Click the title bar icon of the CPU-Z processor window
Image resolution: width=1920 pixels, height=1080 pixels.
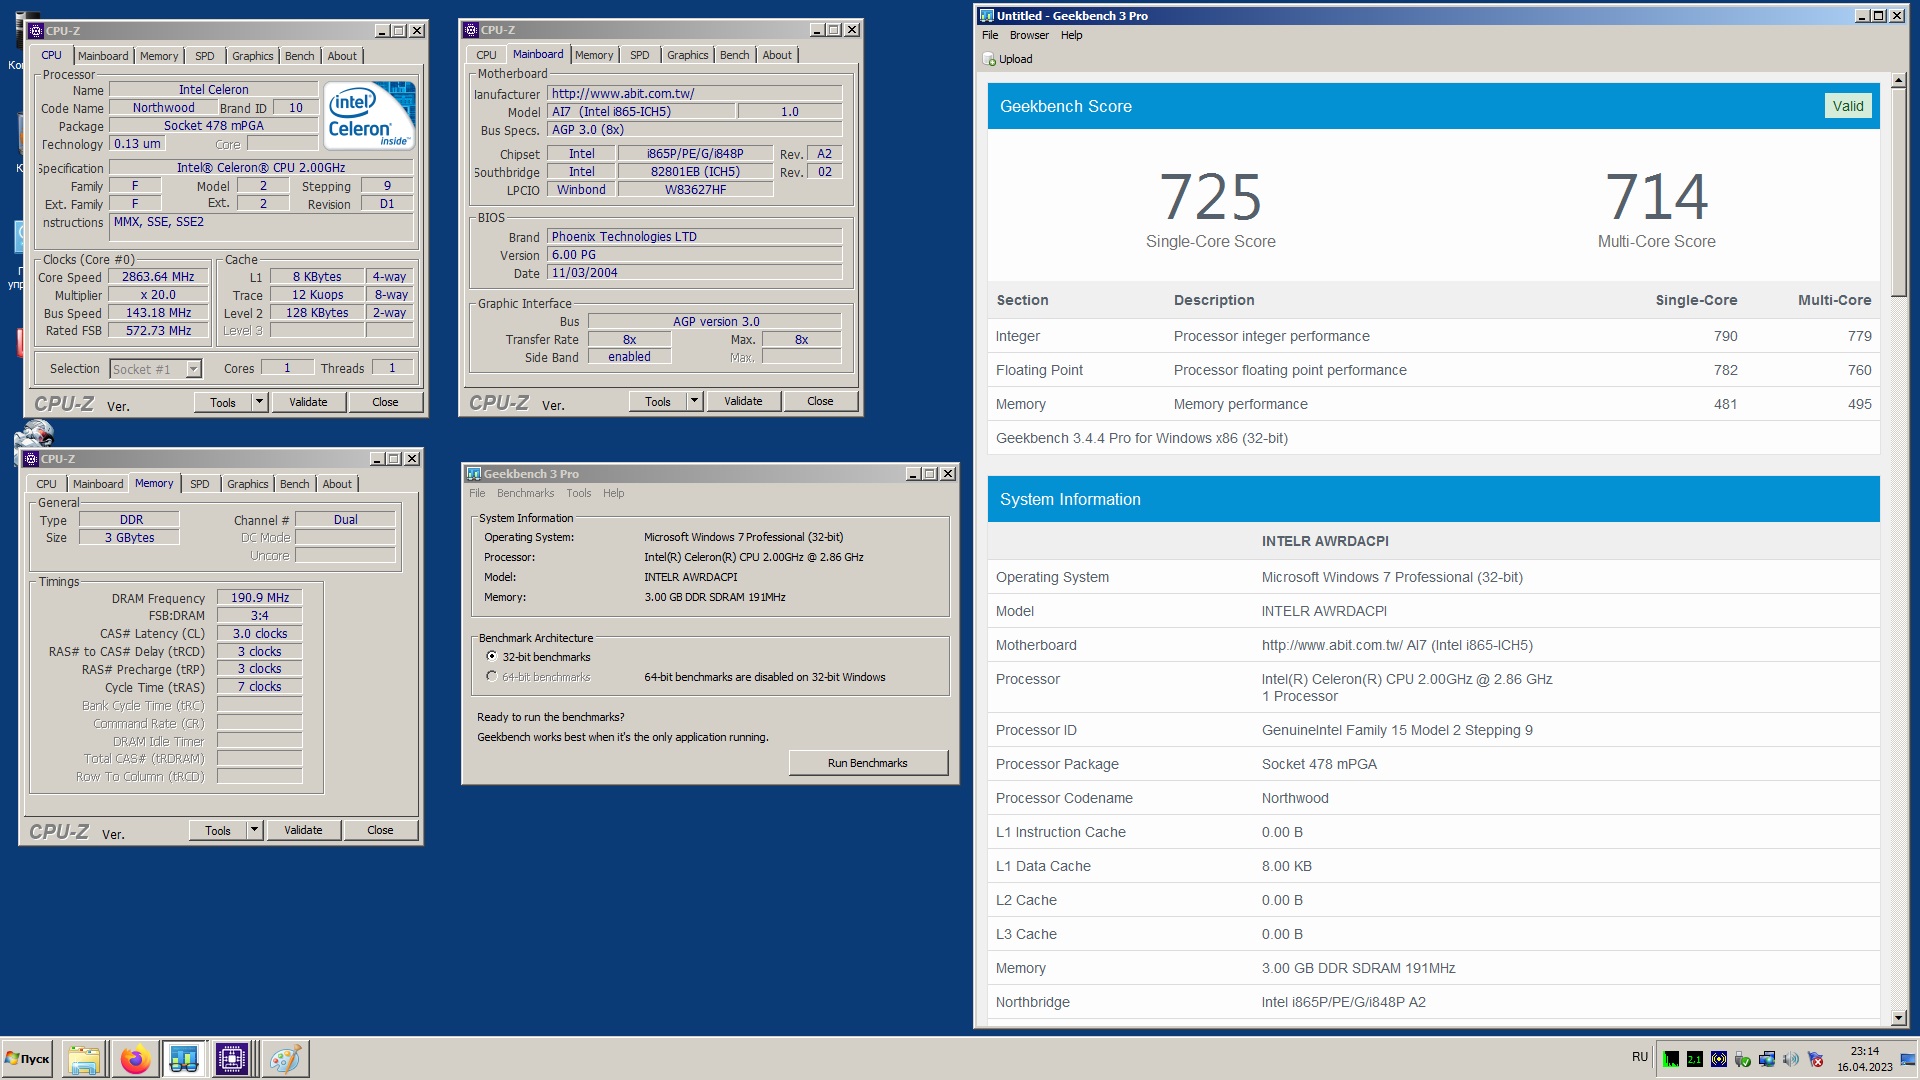(x=36, y=31)
